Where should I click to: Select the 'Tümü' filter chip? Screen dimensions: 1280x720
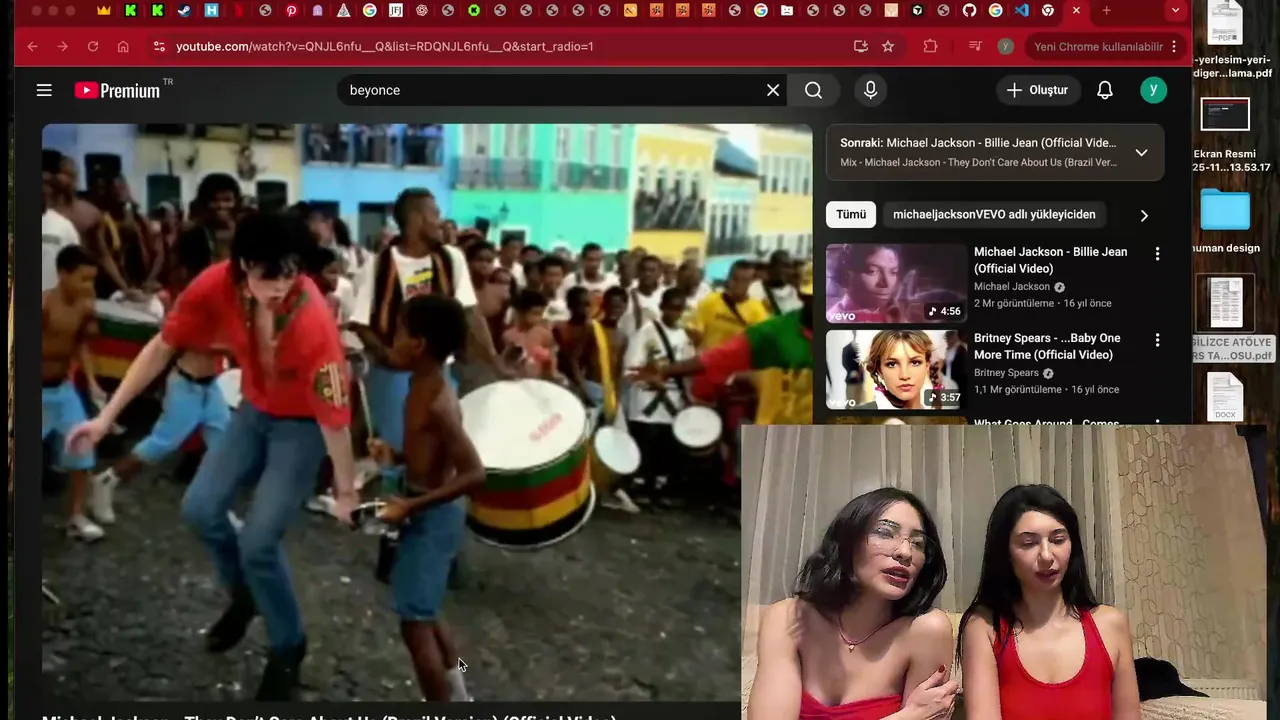pyautogui.click(x=851, y=215)
